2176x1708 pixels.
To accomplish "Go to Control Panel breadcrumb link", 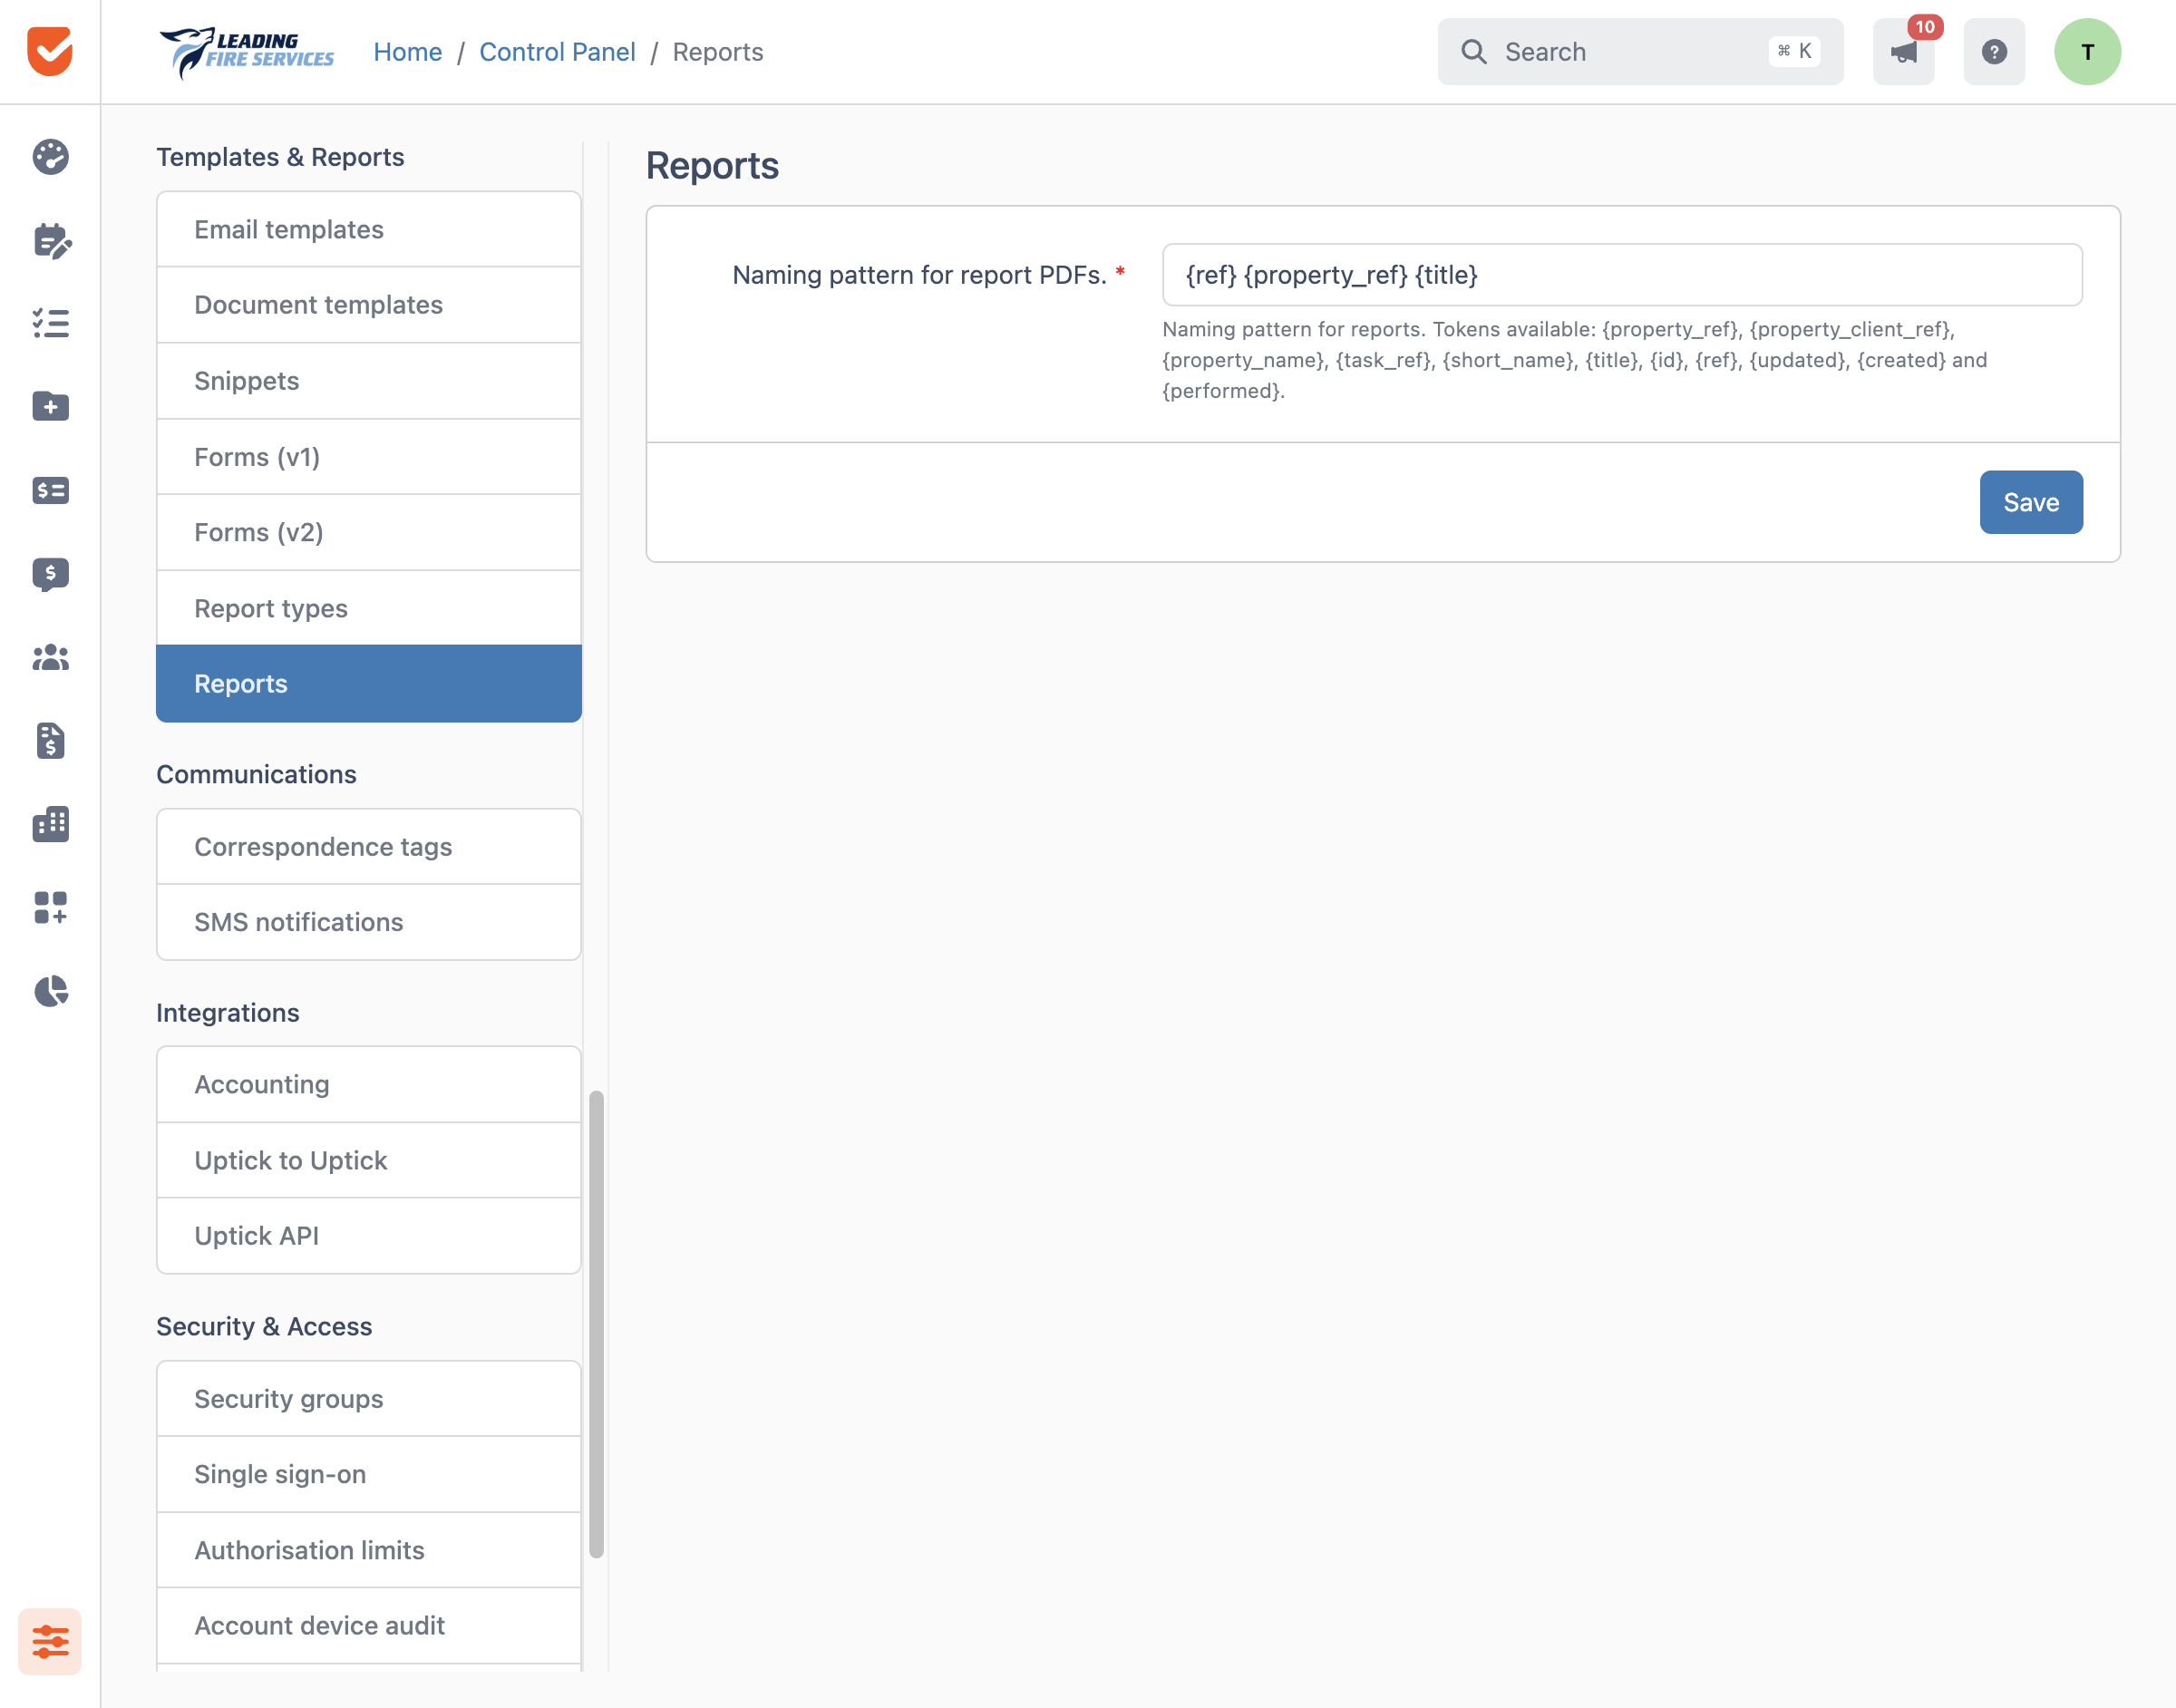I will click(x=557, y=52).
